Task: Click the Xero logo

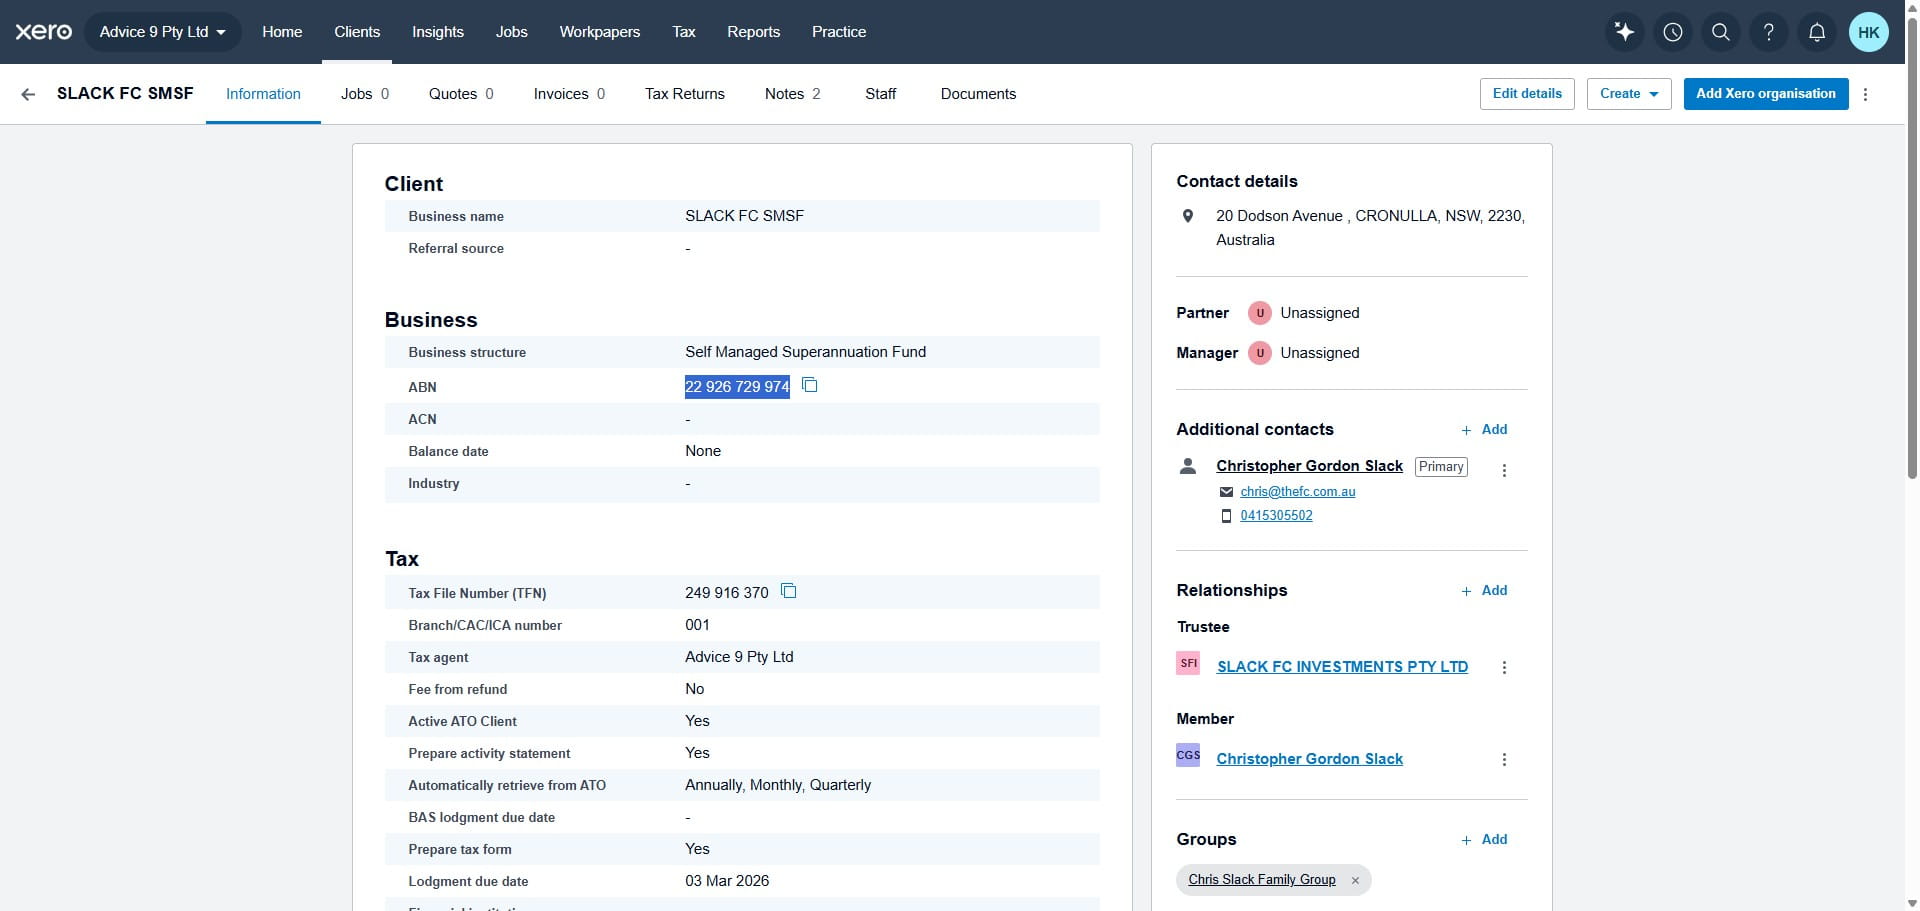Action: tap(43, 32)
